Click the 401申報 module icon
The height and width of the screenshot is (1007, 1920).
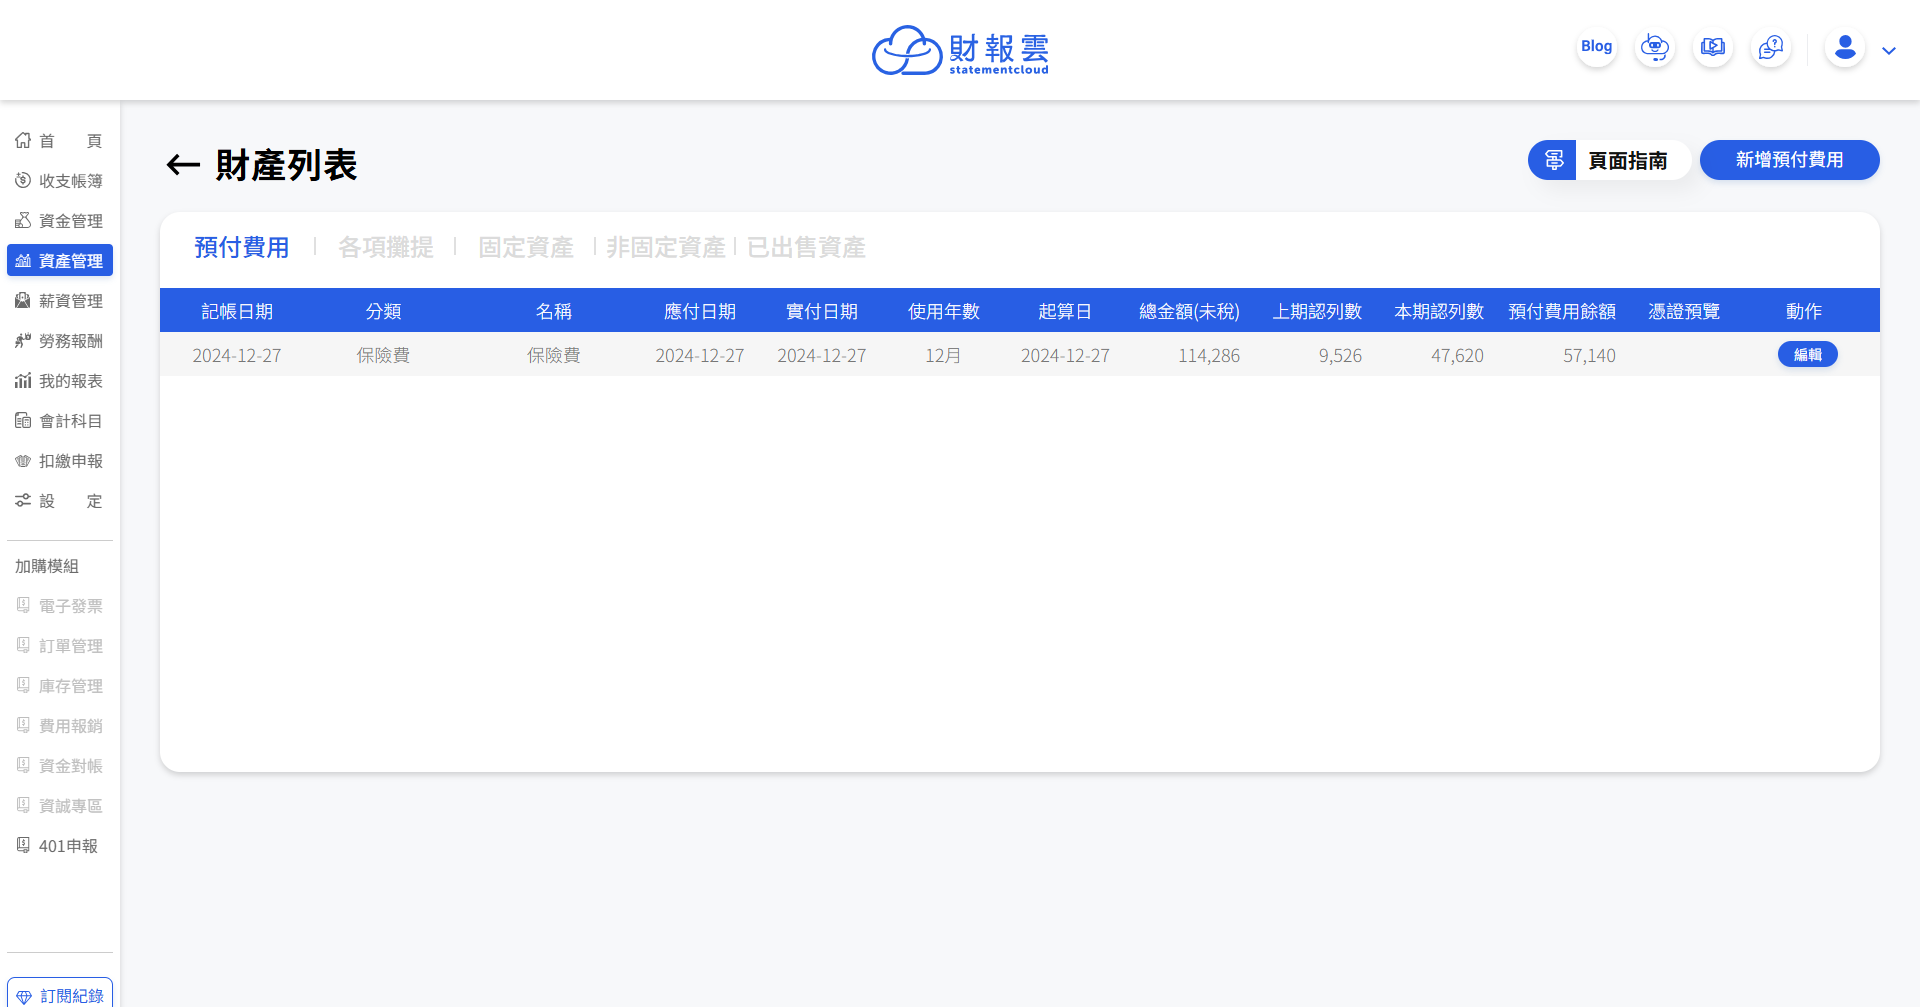[23, 845]
